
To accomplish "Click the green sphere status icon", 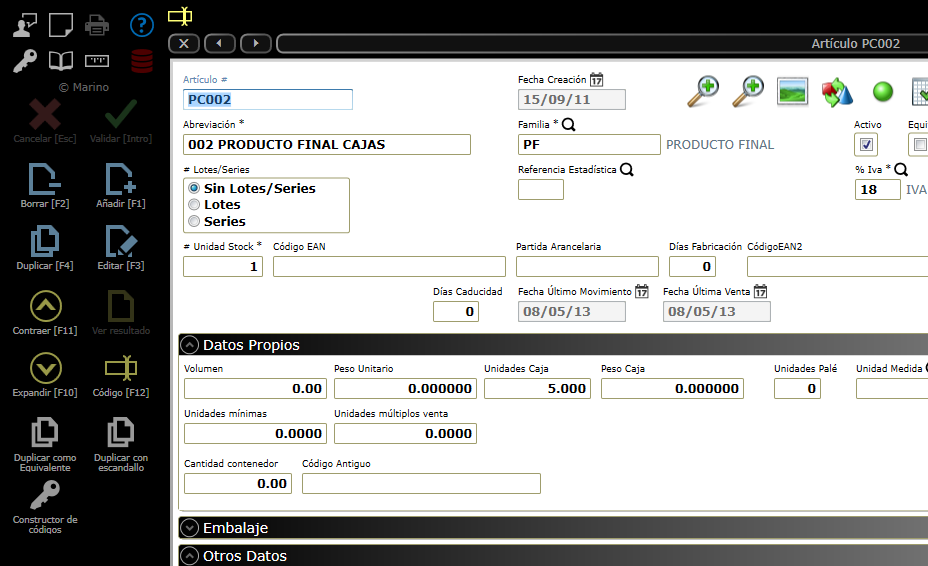I will [x=882, y=92].
